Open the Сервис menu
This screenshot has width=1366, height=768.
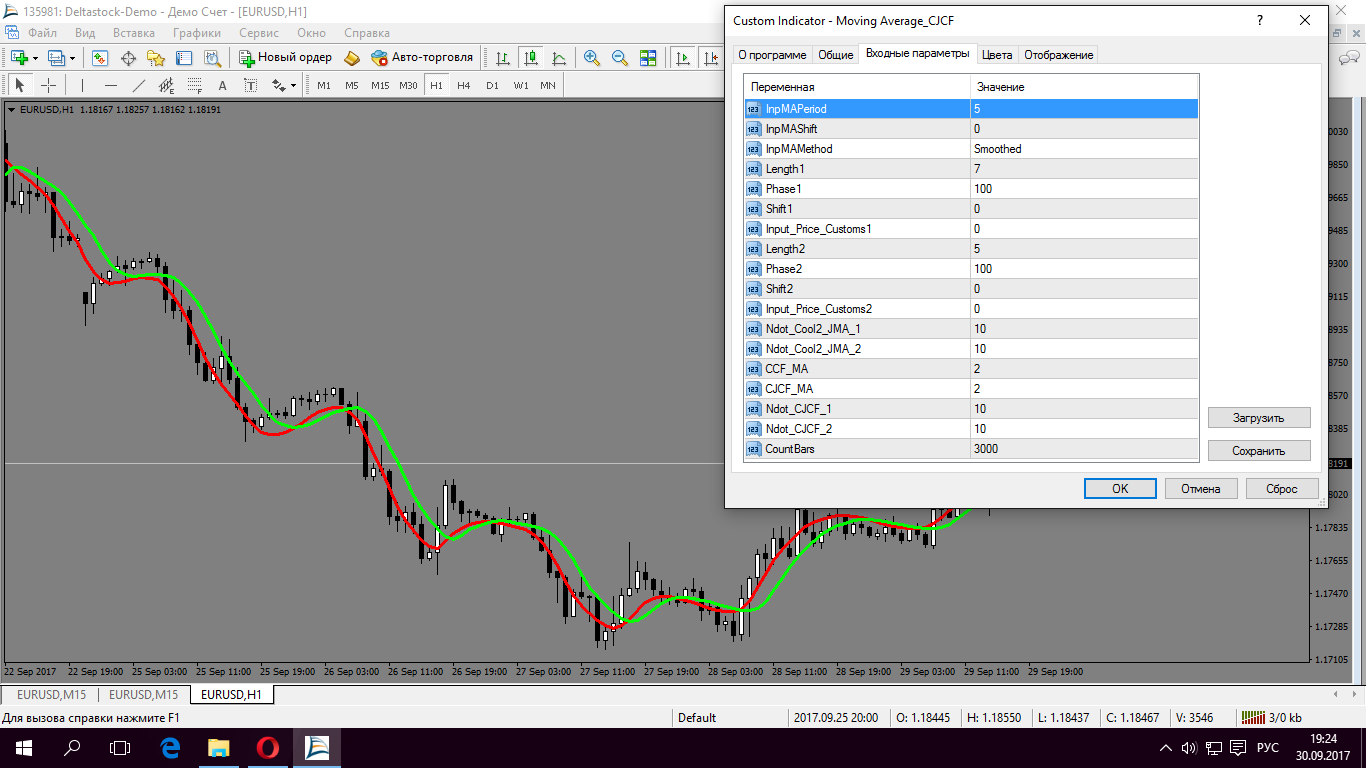[259, 33]
